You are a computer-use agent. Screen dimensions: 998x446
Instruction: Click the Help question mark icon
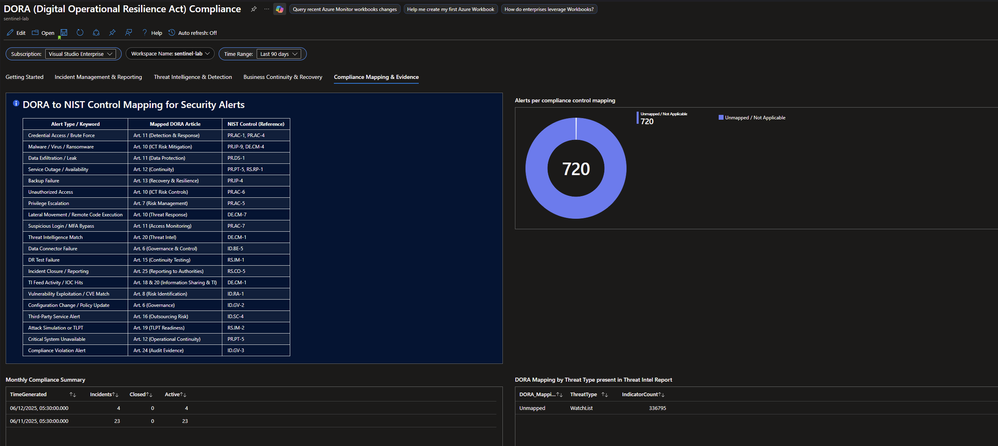[144, 33]
